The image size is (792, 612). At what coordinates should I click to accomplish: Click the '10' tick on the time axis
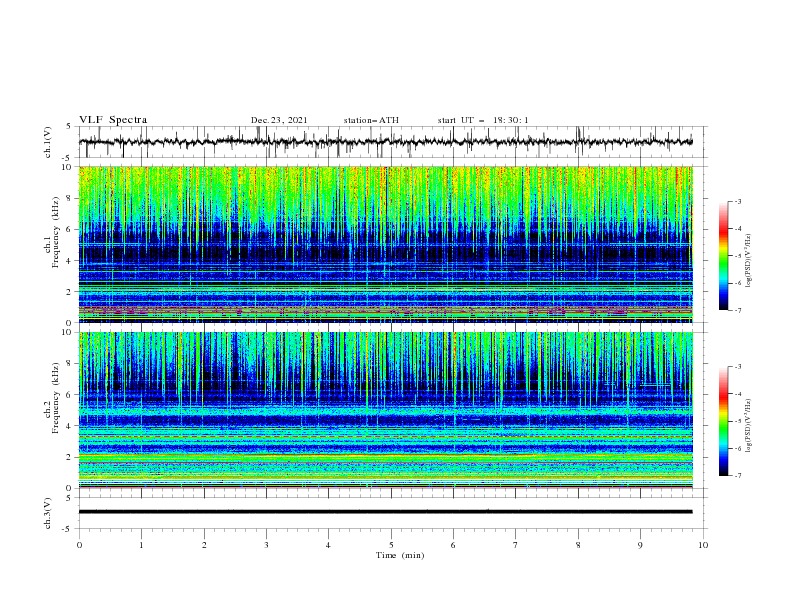point(703,545)
